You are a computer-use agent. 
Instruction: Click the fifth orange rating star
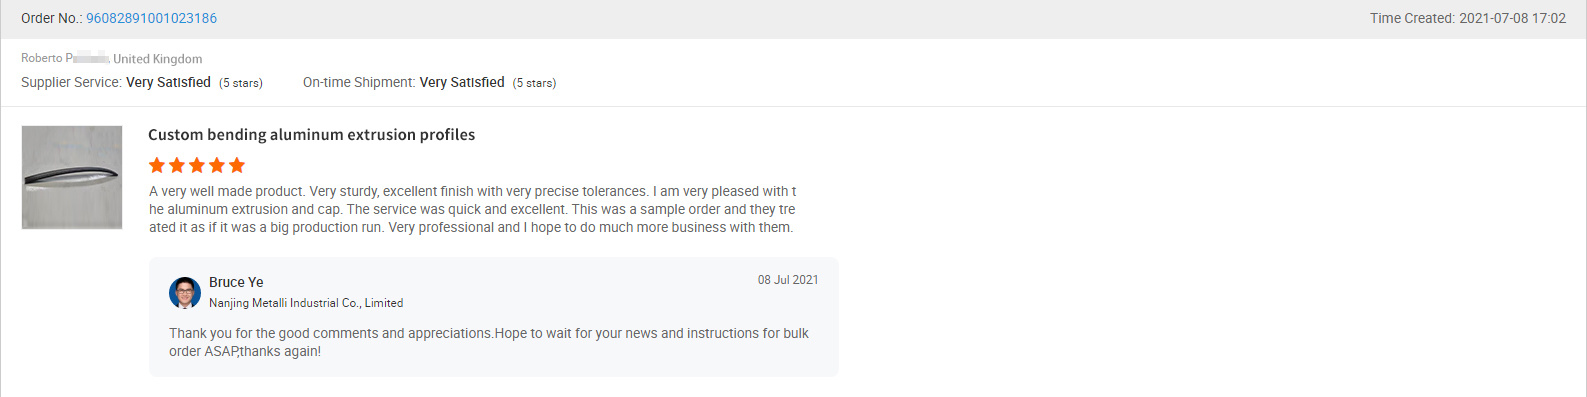(x=237, y=165)
